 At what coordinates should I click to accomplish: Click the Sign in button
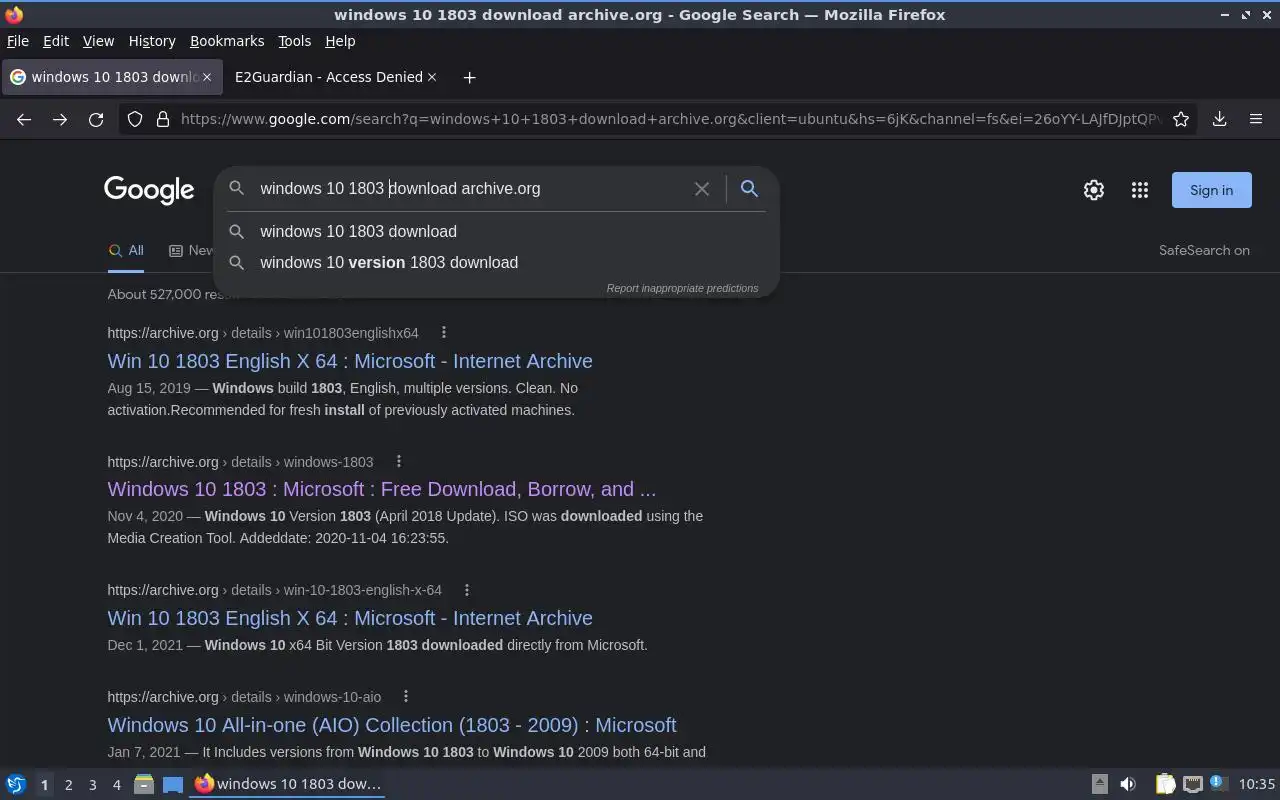(x=1211, y=190)
